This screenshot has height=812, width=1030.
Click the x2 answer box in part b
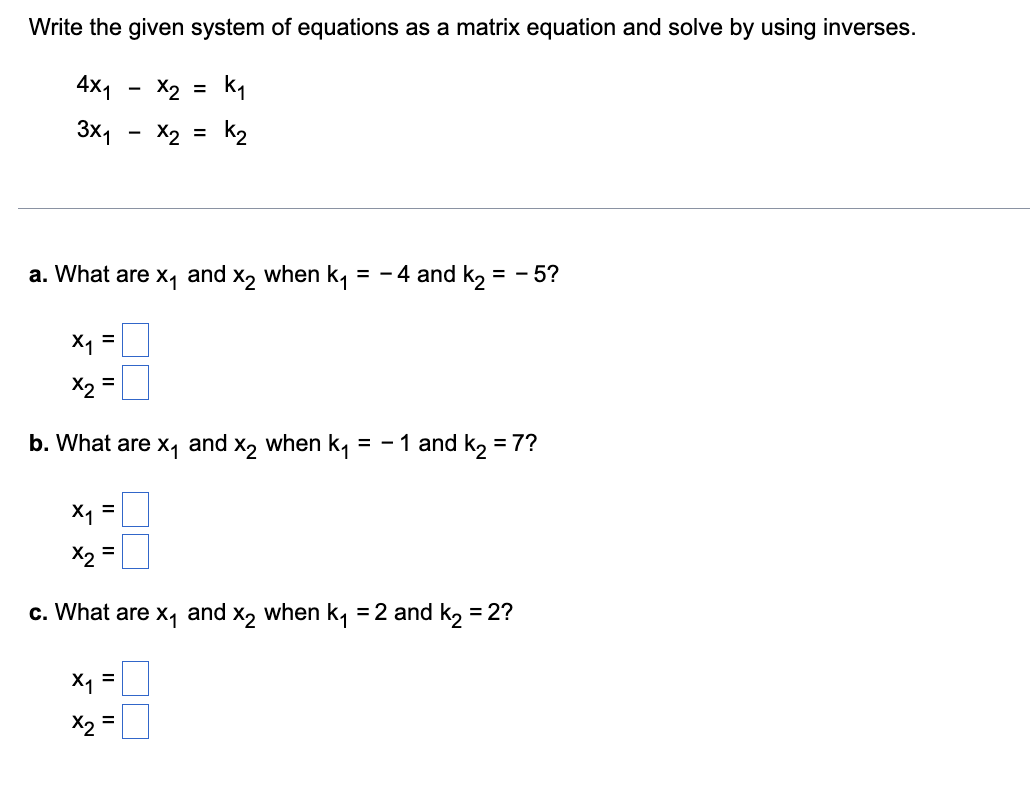click(x=137, y=551)
